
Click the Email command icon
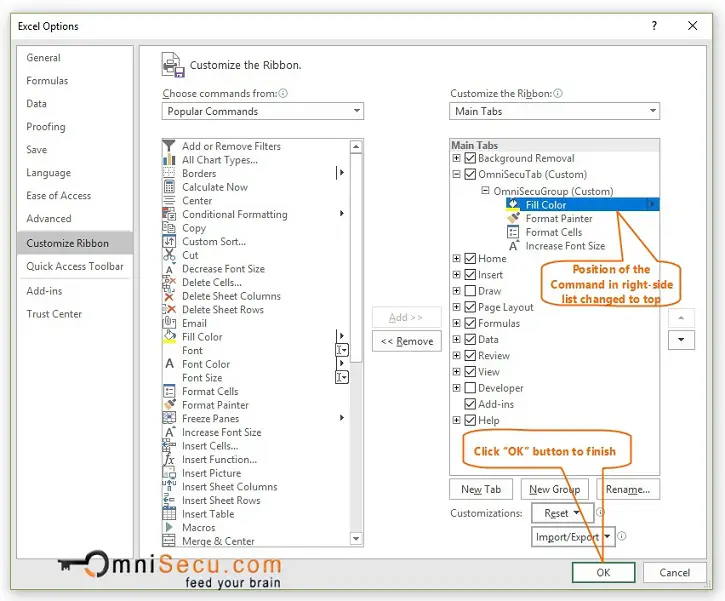pyautogui.click(x=169, y=323)
